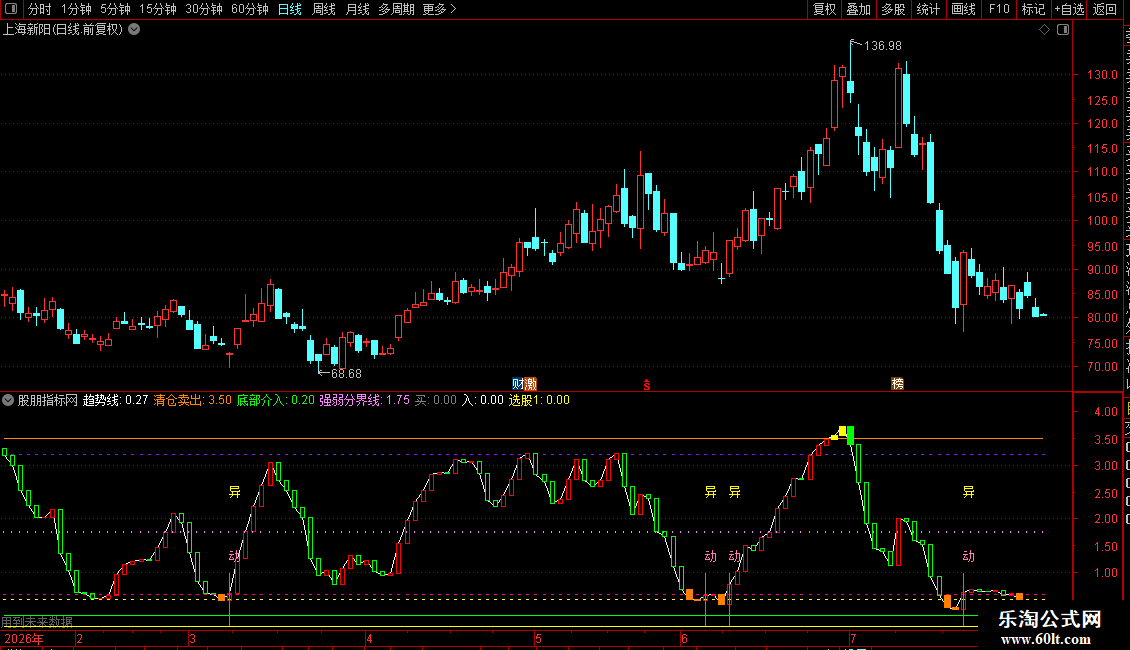Switch to 60分钟 period
The image size is (1130, 650).
(x=250, y=9)
